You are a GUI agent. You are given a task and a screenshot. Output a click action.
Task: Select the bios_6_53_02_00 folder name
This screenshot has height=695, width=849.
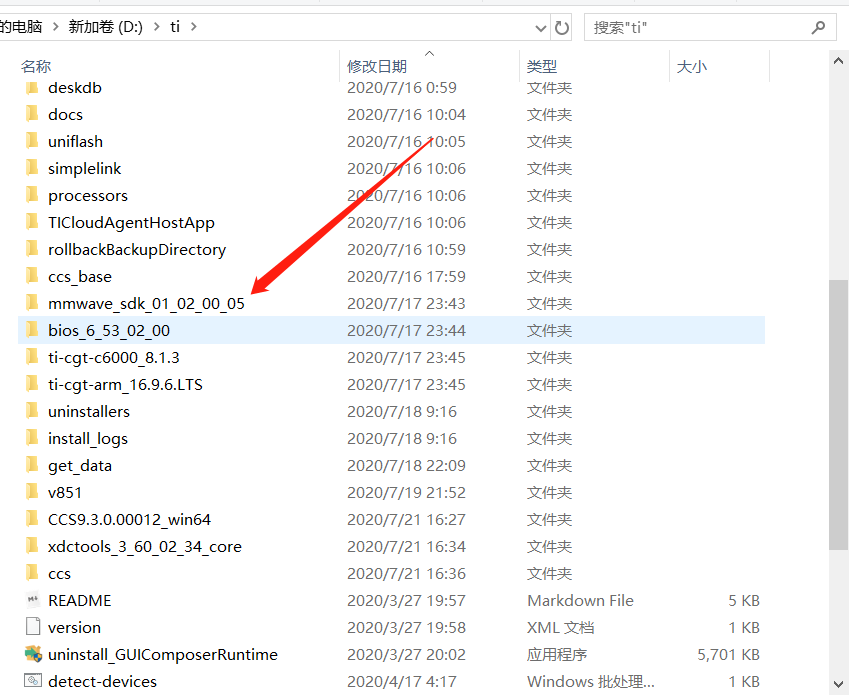coord(109,331)
